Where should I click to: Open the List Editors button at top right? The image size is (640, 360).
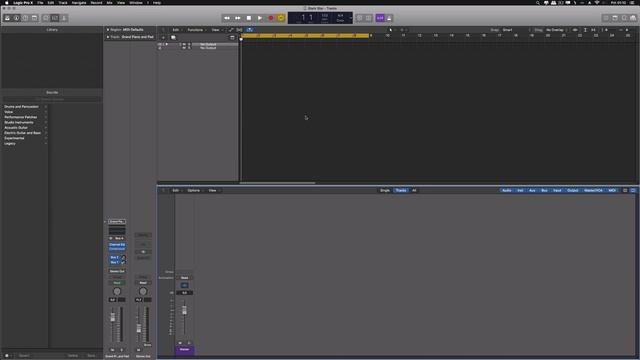[606, 18]
